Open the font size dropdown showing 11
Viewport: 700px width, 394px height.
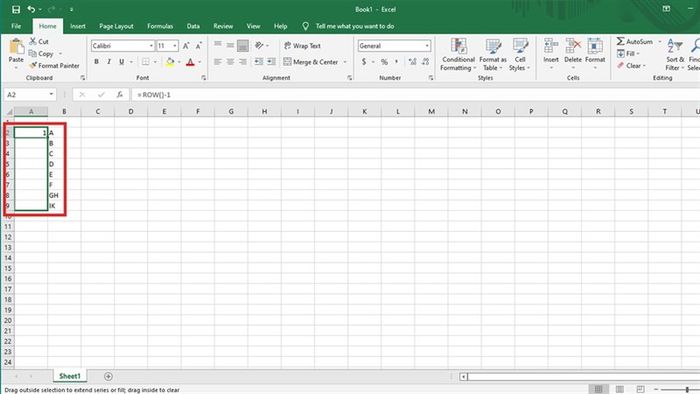point(175,46)
